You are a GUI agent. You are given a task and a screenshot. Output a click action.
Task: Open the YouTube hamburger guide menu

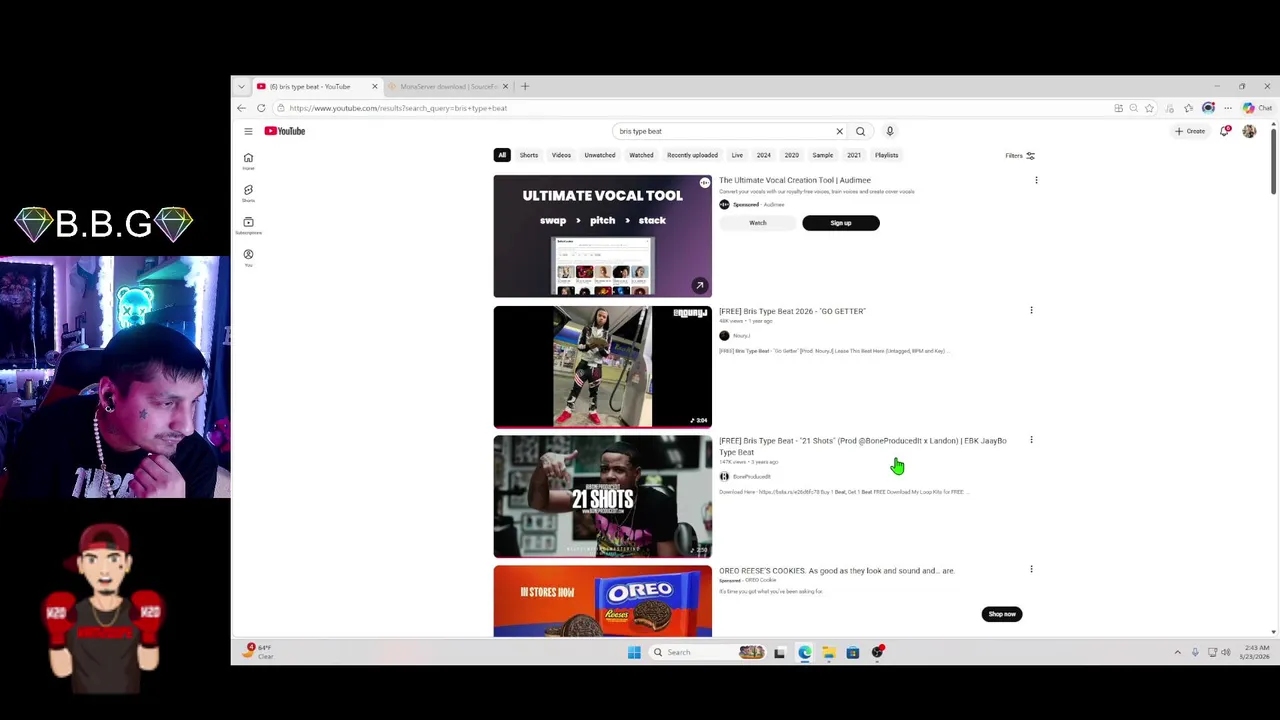coord(248,131)
